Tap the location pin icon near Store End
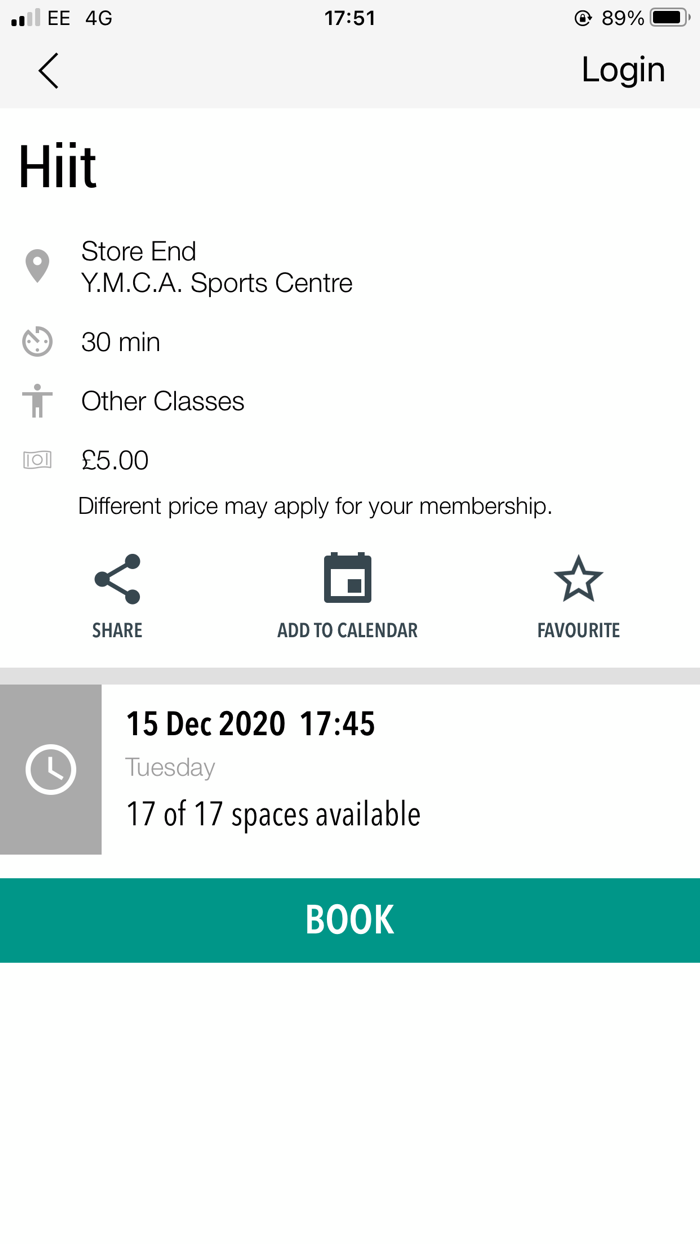This screenshot has width=700, height=1244. (37, 264)
